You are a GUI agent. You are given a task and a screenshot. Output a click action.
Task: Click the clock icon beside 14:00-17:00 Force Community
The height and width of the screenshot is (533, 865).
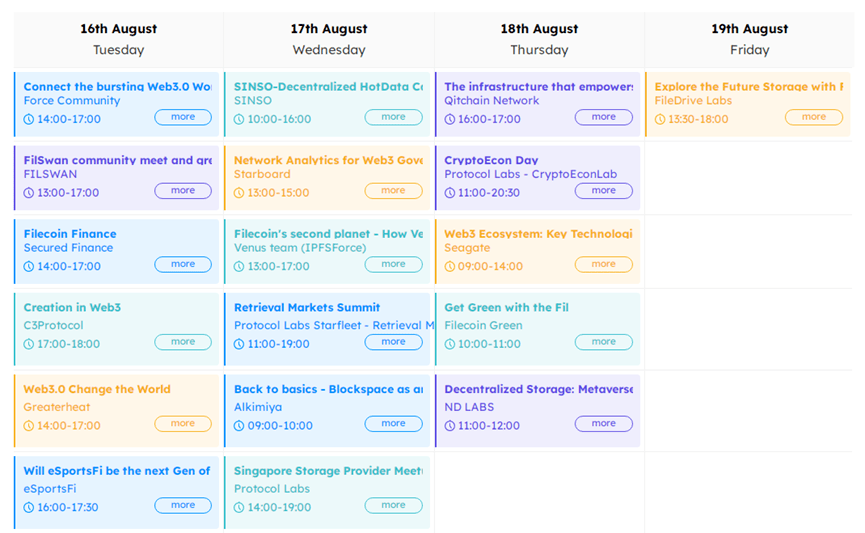29,119
